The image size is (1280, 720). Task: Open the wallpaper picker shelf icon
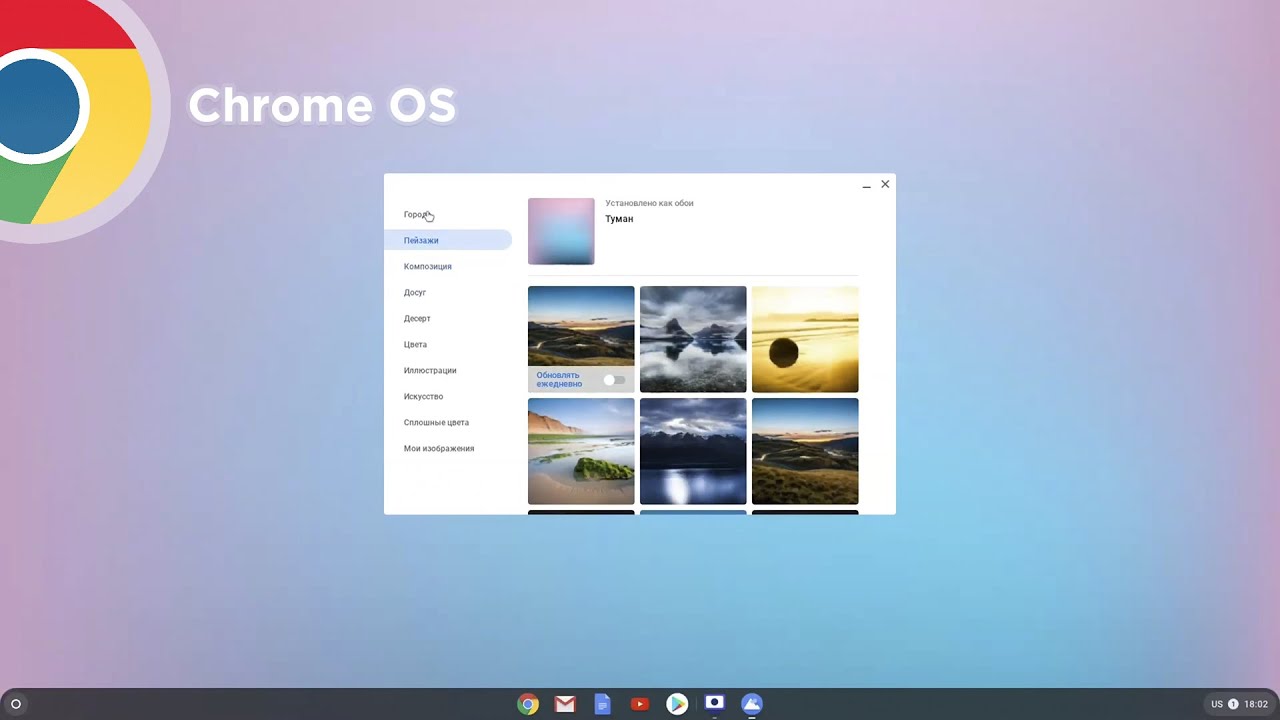(752, 704)
